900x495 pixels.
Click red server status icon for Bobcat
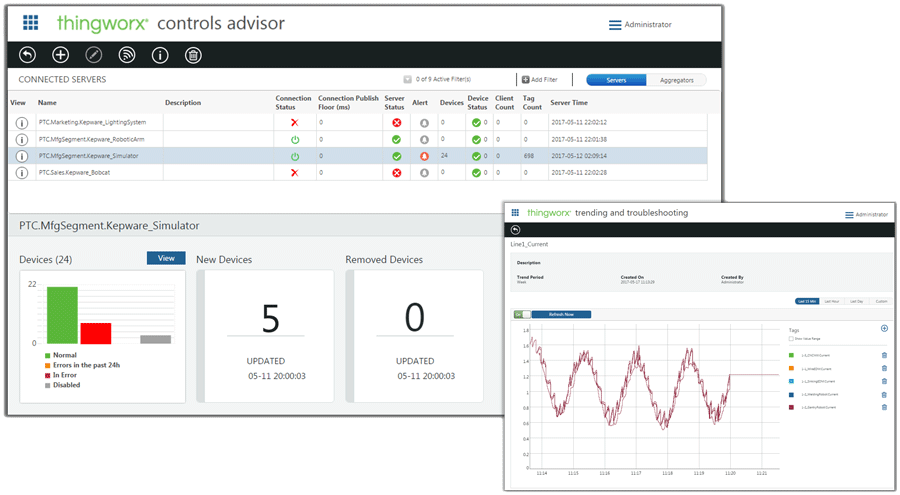point(396,173)
